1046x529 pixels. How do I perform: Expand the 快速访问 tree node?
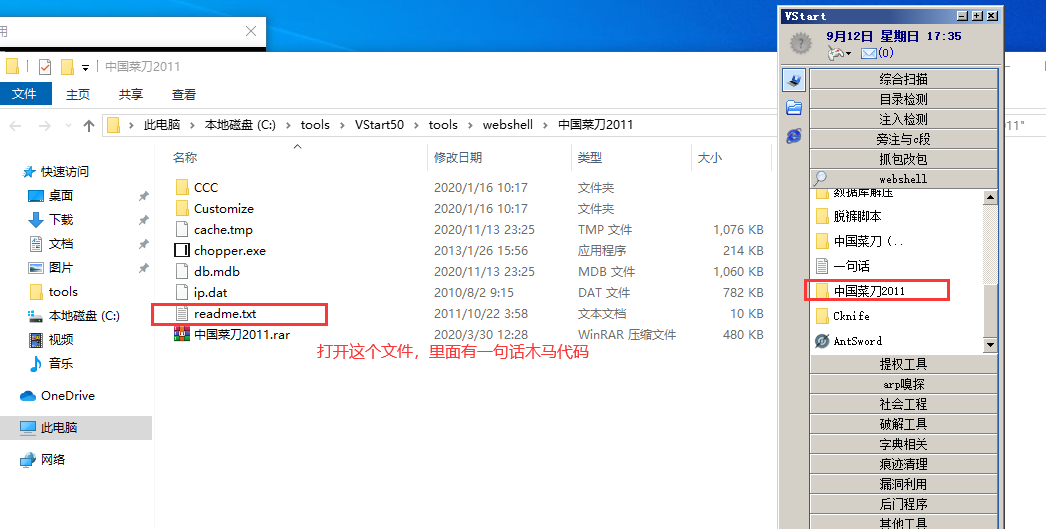(x=10, y=172)
